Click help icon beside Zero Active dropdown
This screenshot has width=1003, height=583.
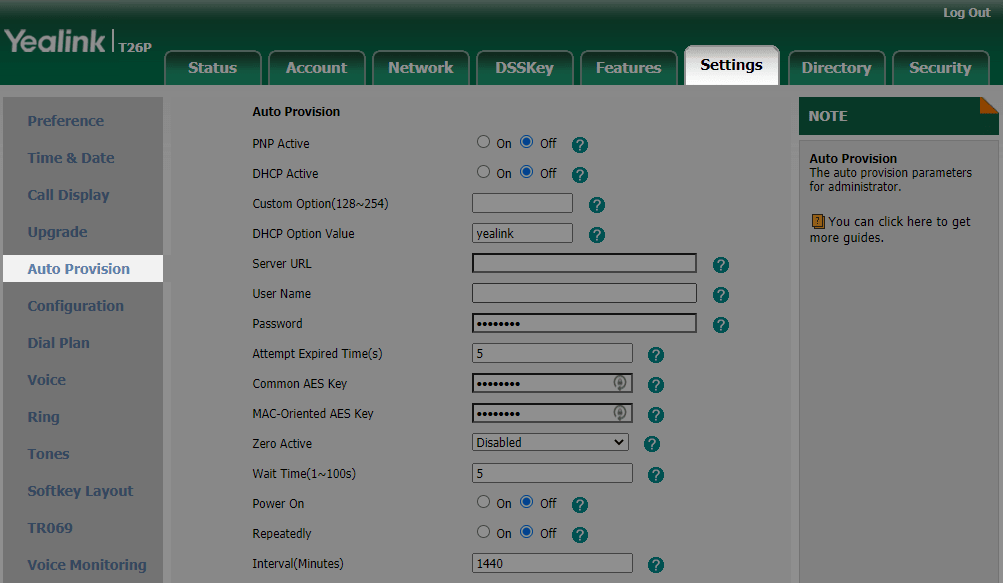[x=652, y=444]
